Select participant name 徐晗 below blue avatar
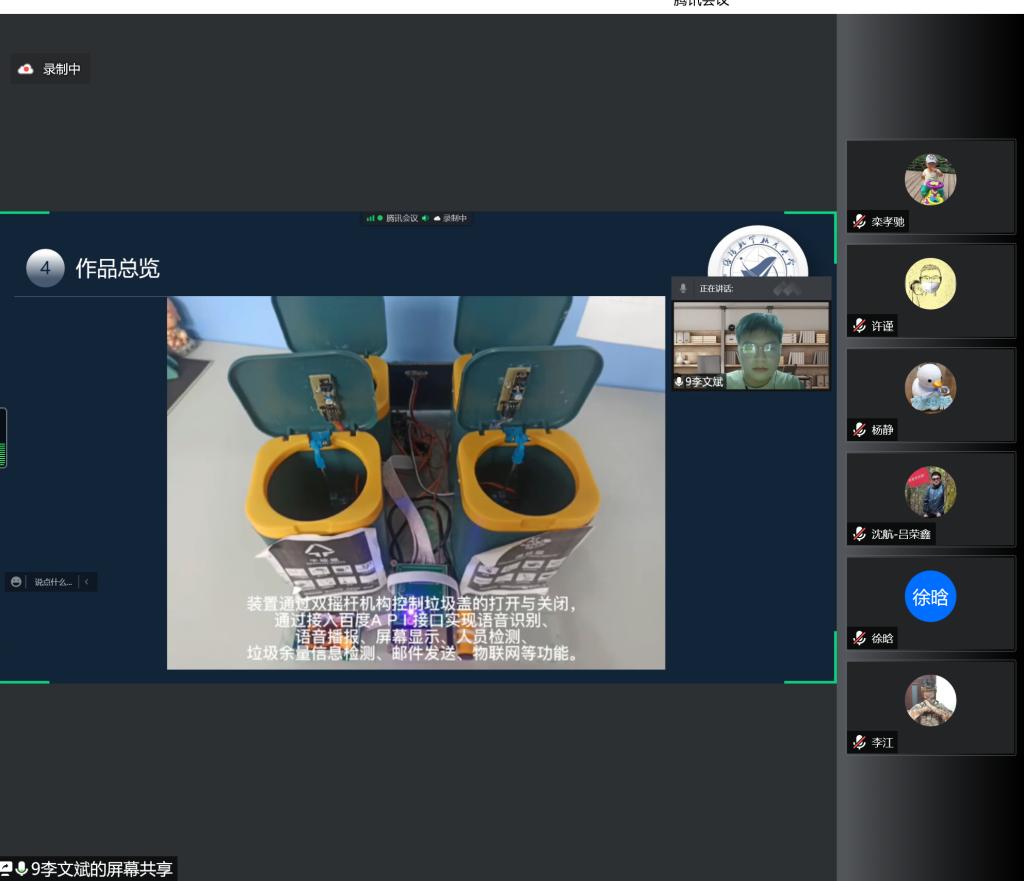The width and height of the screenshot is (1024, 881). tap(882, 638)
